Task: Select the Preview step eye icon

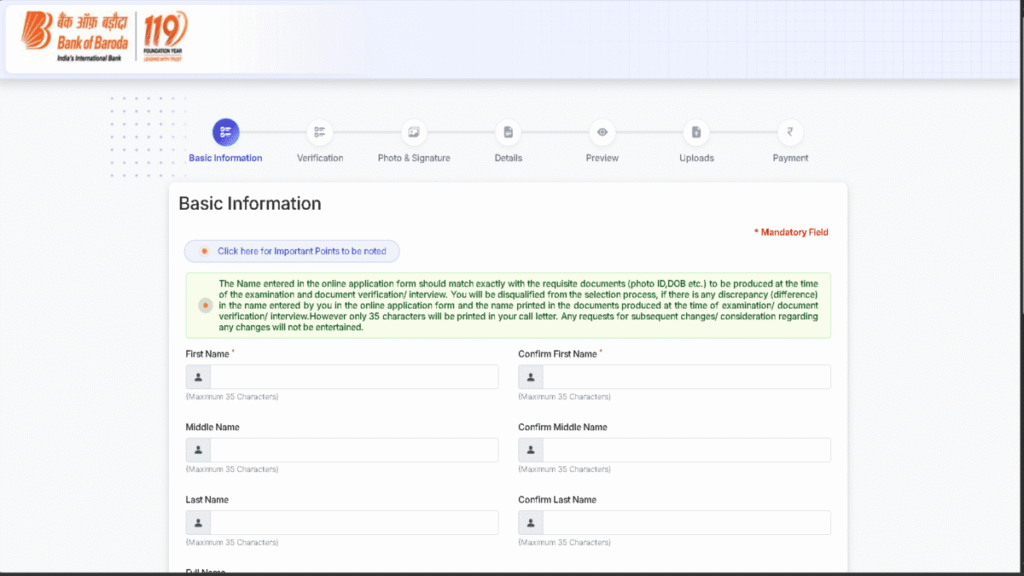Action: tap(602, 132)
